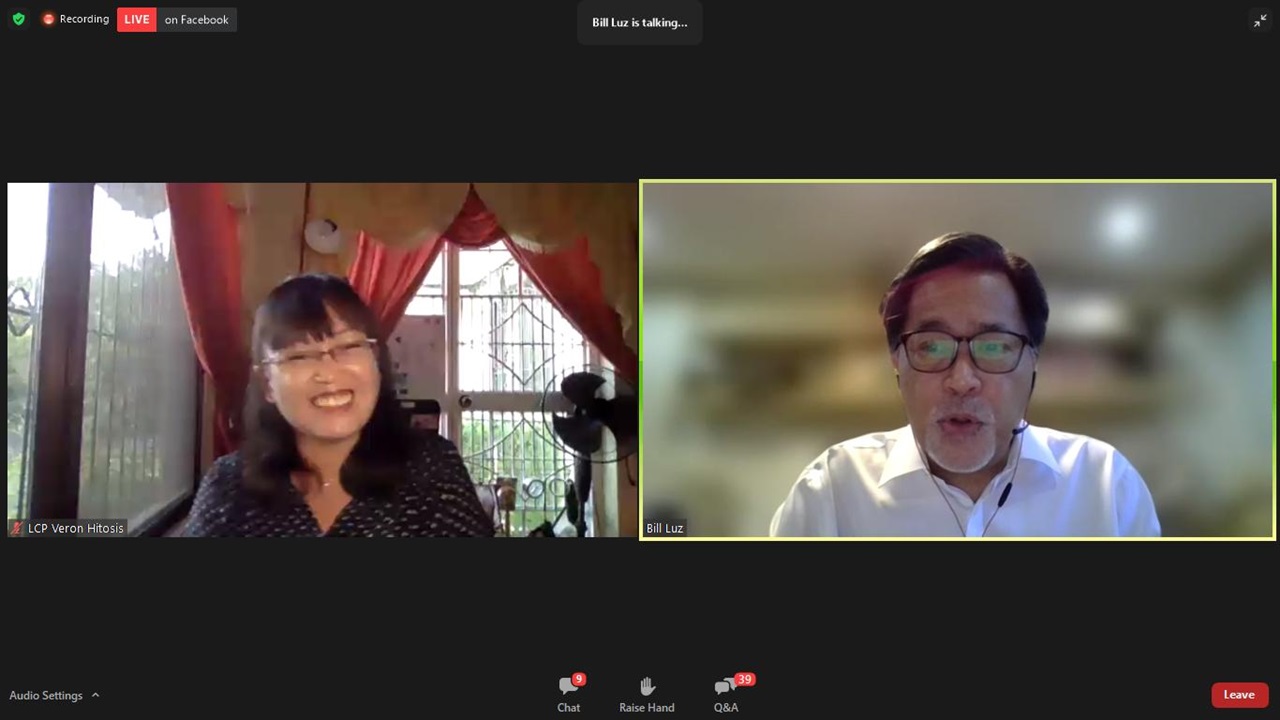Screen dimensions: 1280x720
Task: Open Audio Settings text label
Action: click(46, 695)
